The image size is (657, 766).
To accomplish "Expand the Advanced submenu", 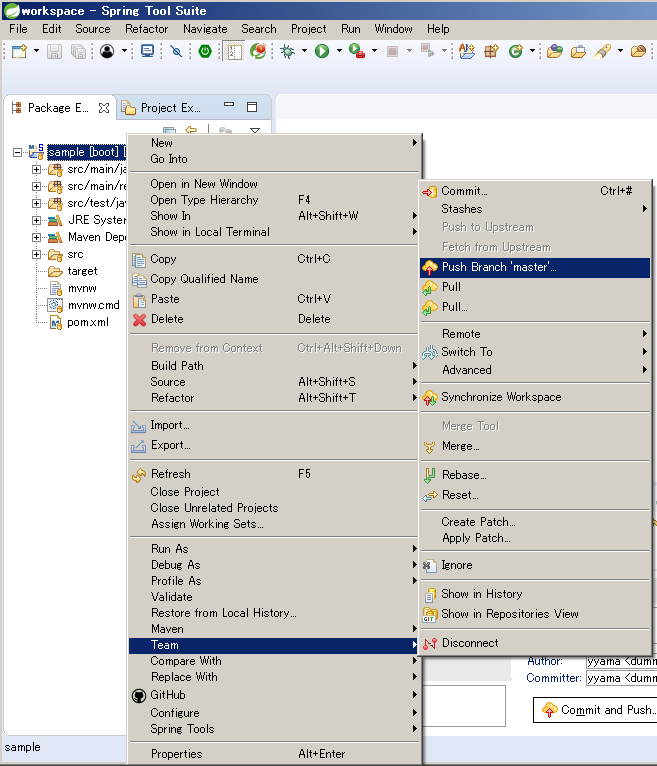I will [x=535, y=370].
